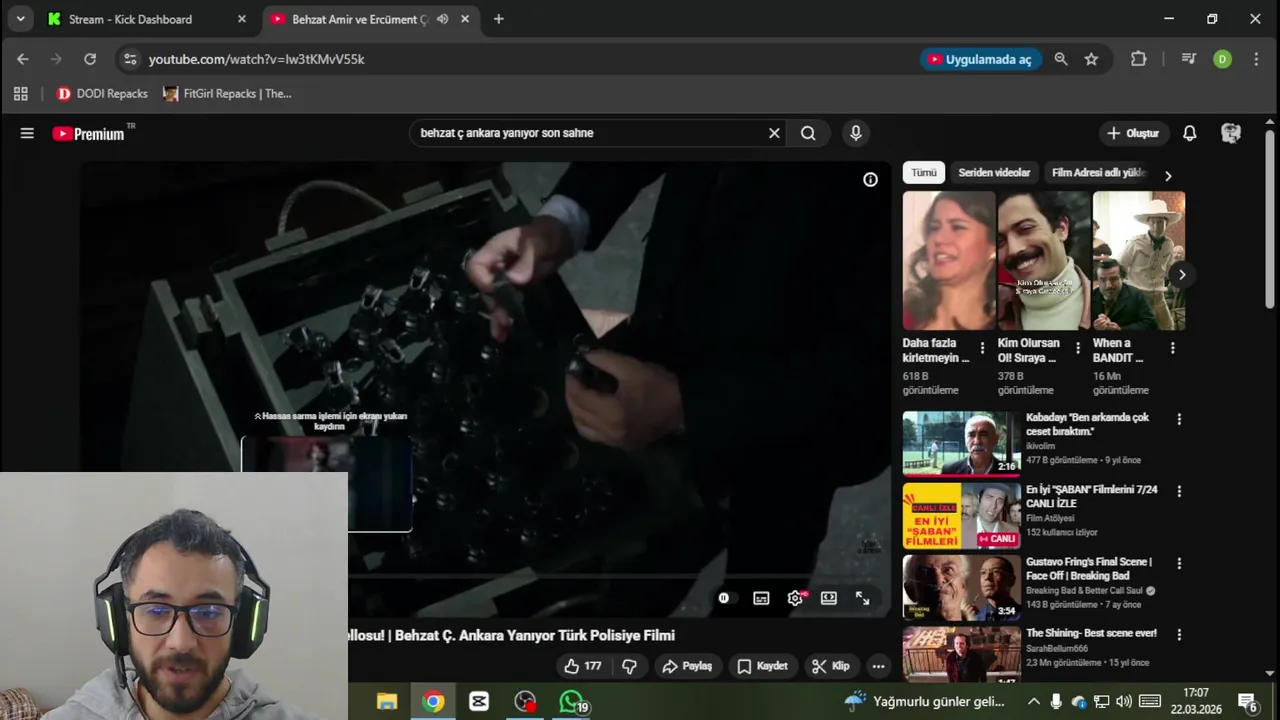The width and height of the screenshot is (1280, 720).
Task: Focus the address bar URL
Action: pyautogui.click(x=256, y=59)
